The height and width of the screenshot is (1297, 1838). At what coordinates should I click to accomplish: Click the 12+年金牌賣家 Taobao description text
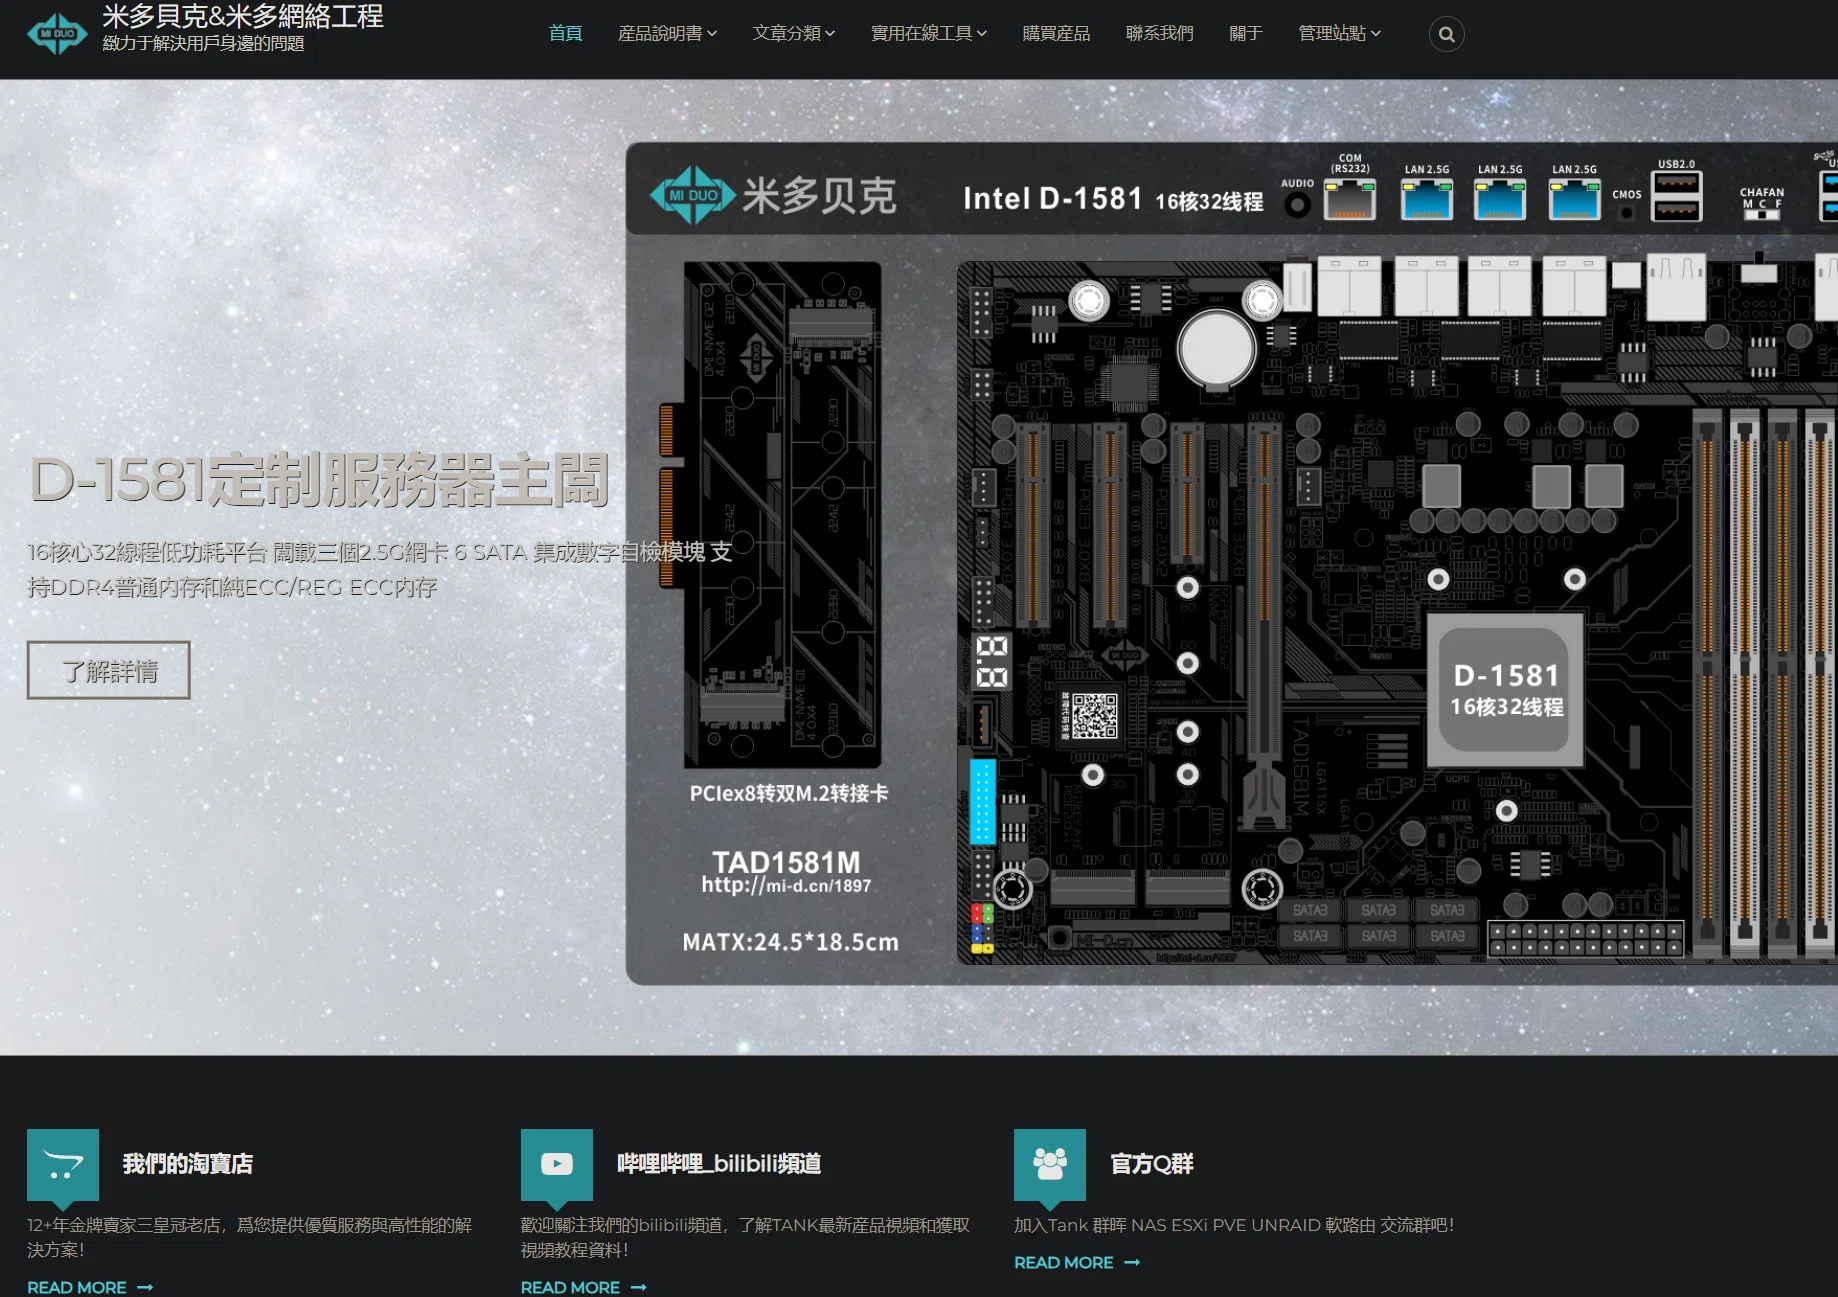click(250, 1237)
